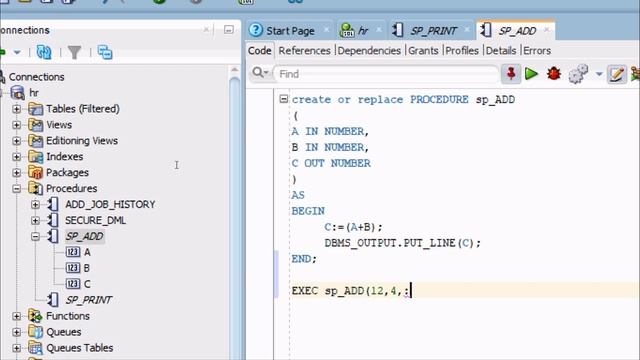Select parameter A under SP_ADD
This screenshot has width=640, height=360.
[x=87, y=252]
